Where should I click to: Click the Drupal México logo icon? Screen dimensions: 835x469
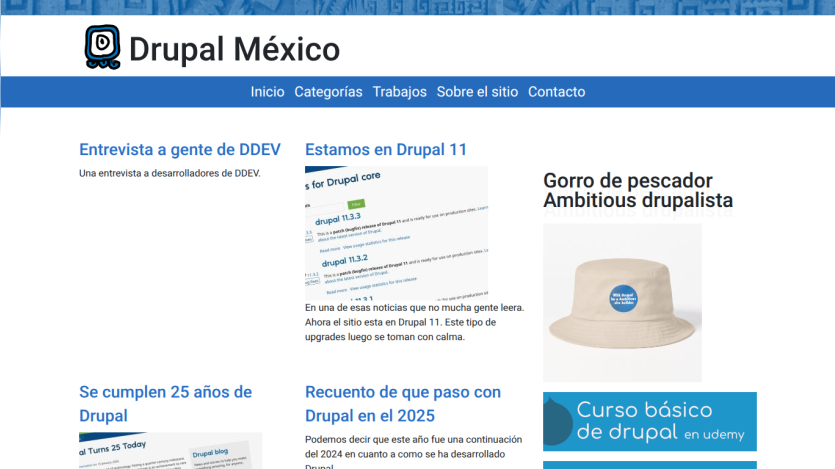click(102, 47)
